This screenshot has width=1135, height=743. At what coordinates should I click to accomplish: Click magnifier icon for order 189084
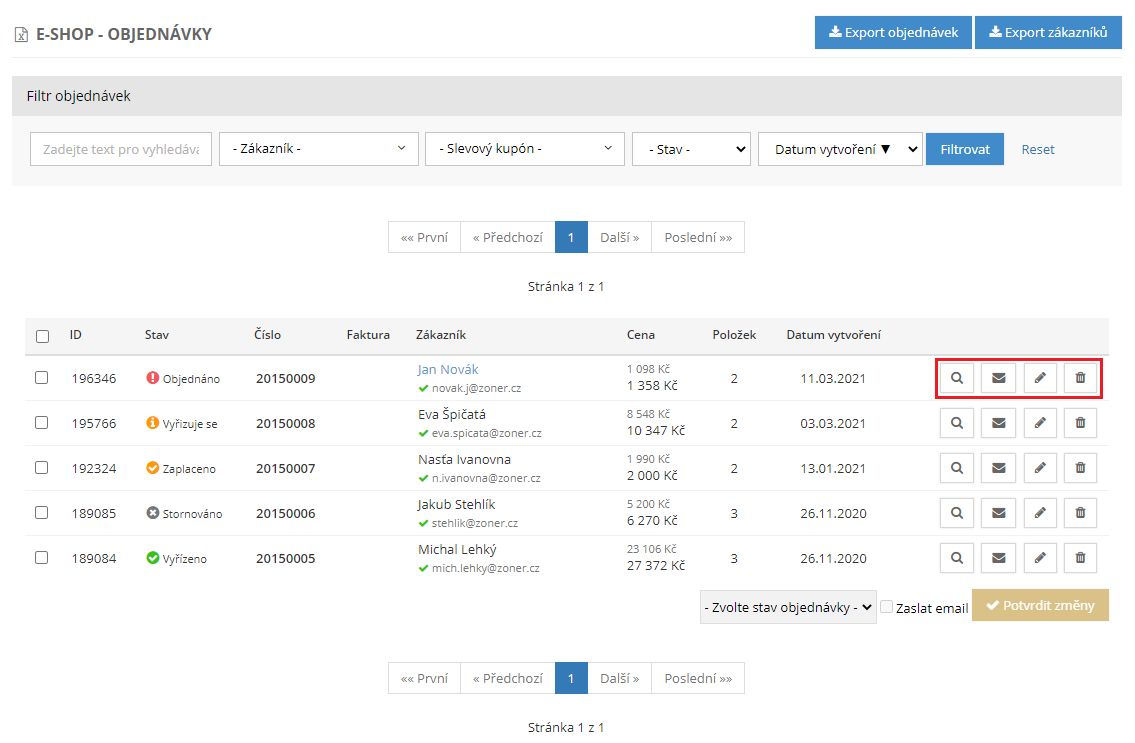(x=957, y=558)
